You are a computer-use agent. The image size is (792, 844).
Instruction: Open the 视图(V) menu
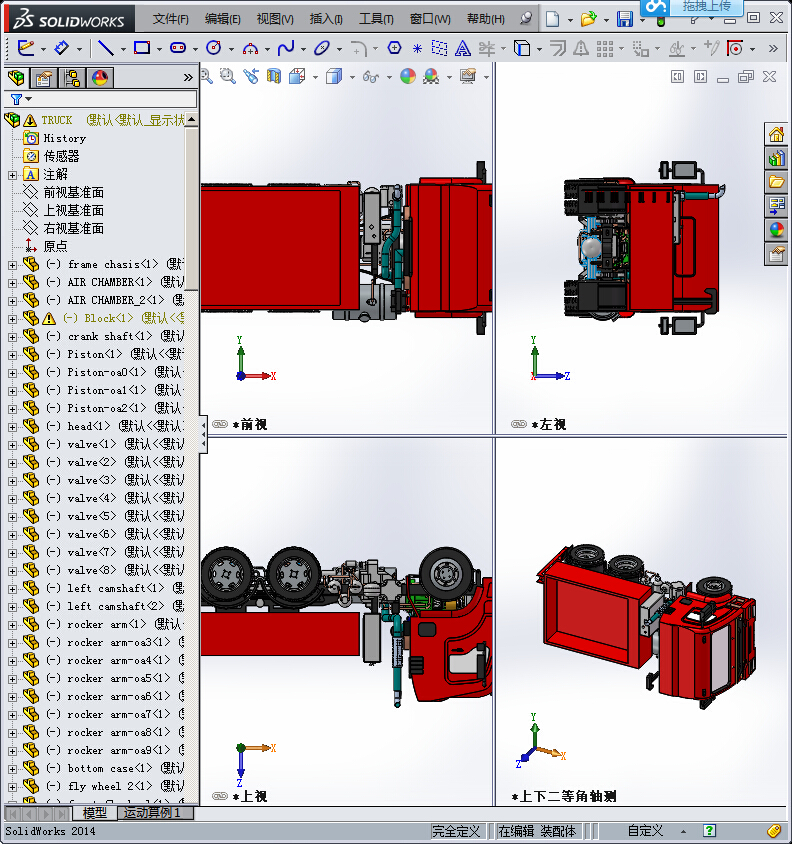(275, 19)
